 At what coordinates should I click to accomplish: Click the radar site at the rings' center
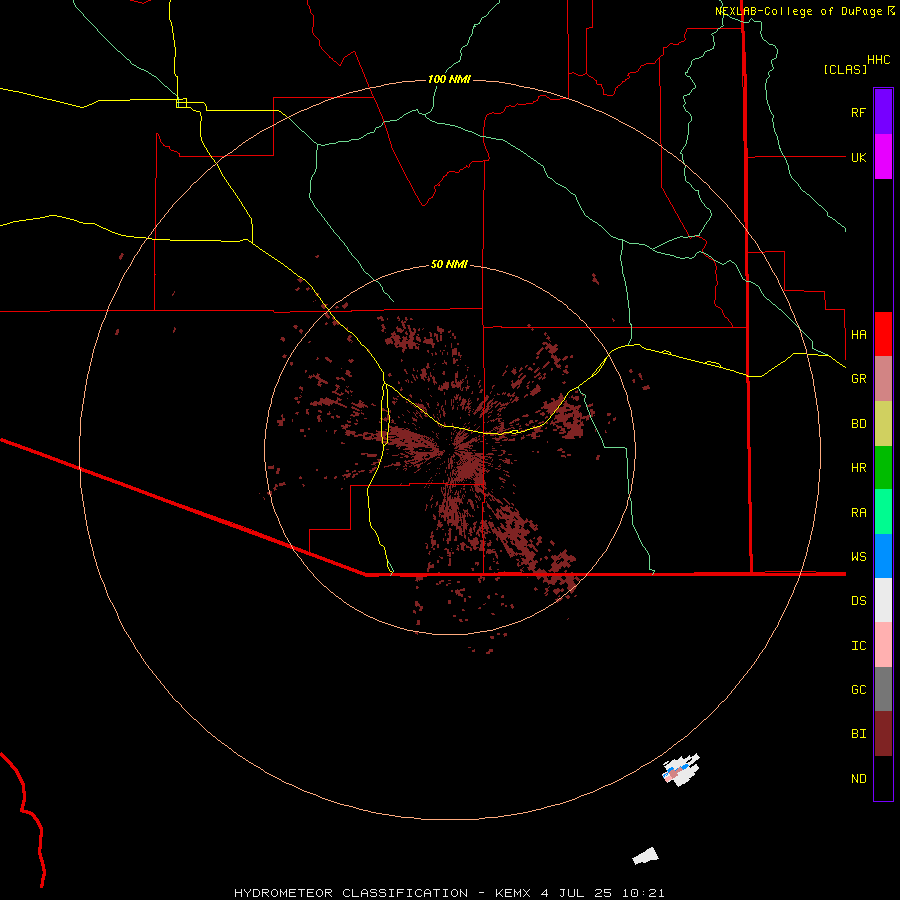449,449
